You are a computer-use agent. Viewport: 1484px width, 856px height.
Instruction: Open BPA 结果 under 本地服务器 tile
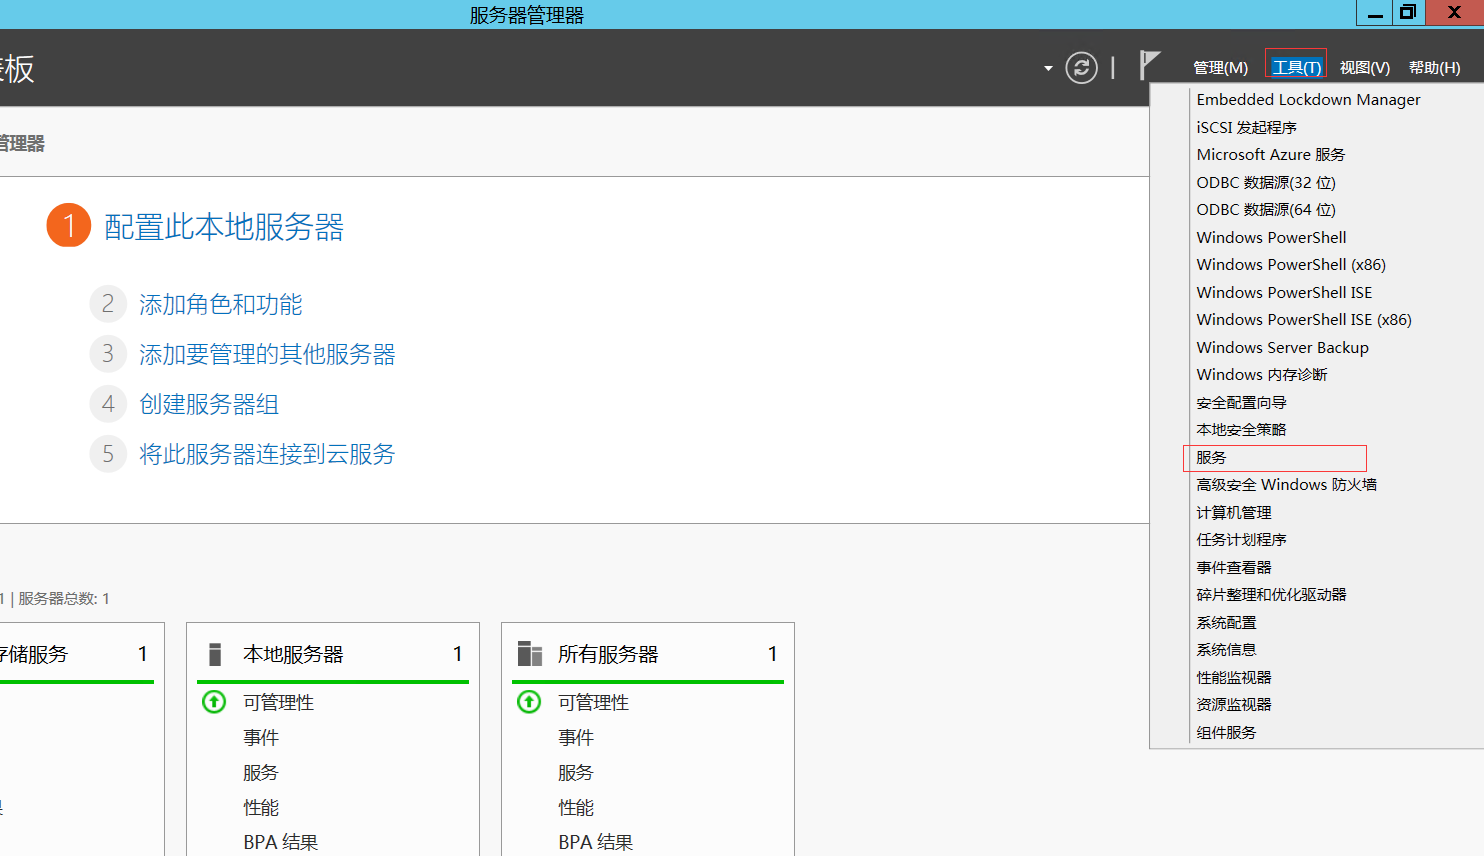pos(280,842)
